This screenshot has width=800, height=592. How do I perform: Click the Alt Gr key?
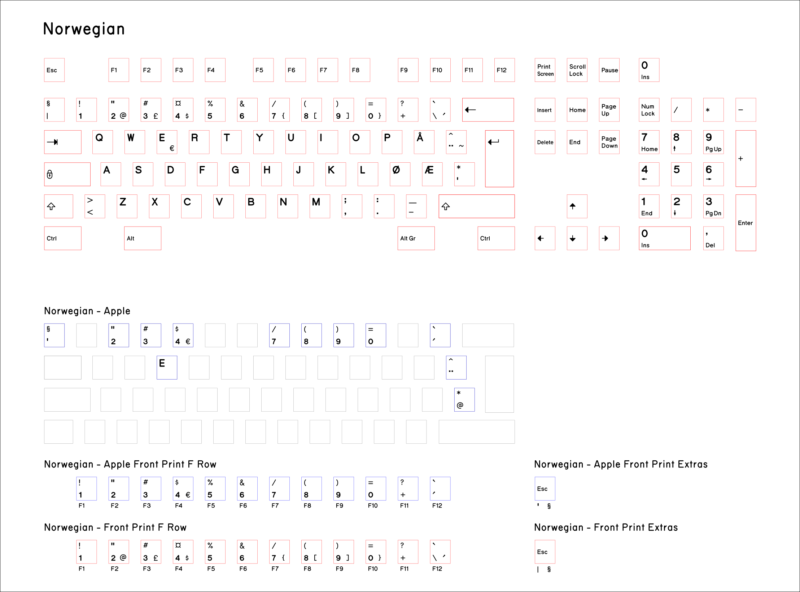(x=416, y=238)
